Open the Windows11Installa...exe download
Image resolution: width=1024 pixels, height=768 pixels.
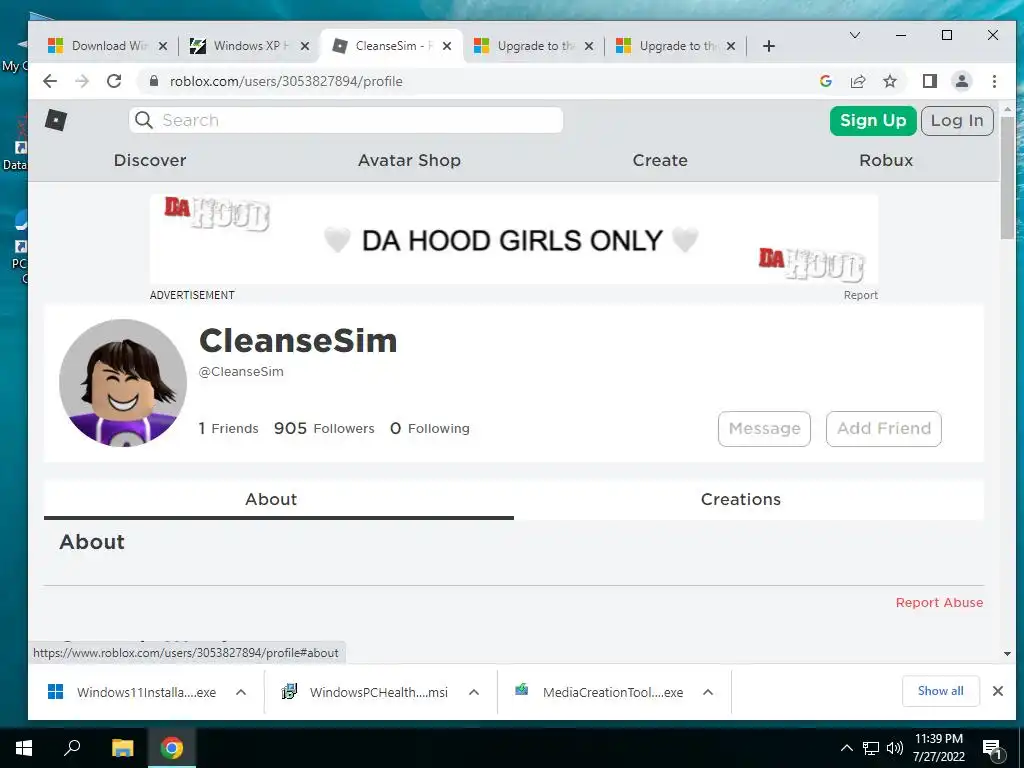[x=133, y=692]
